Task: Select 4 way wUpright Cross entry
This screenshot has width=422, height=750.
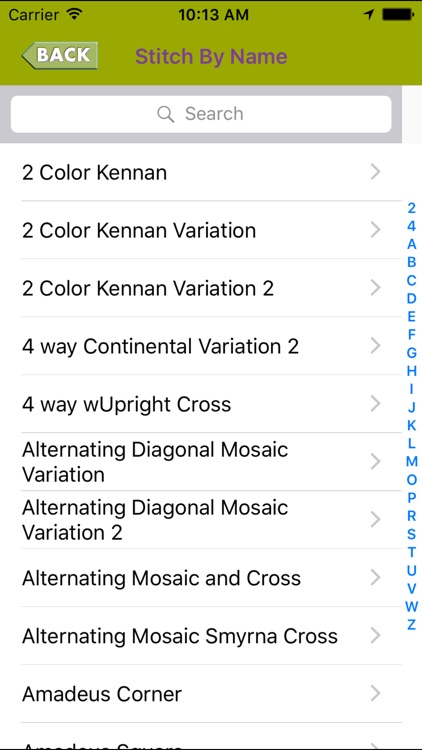Action: tap(201, 404)
